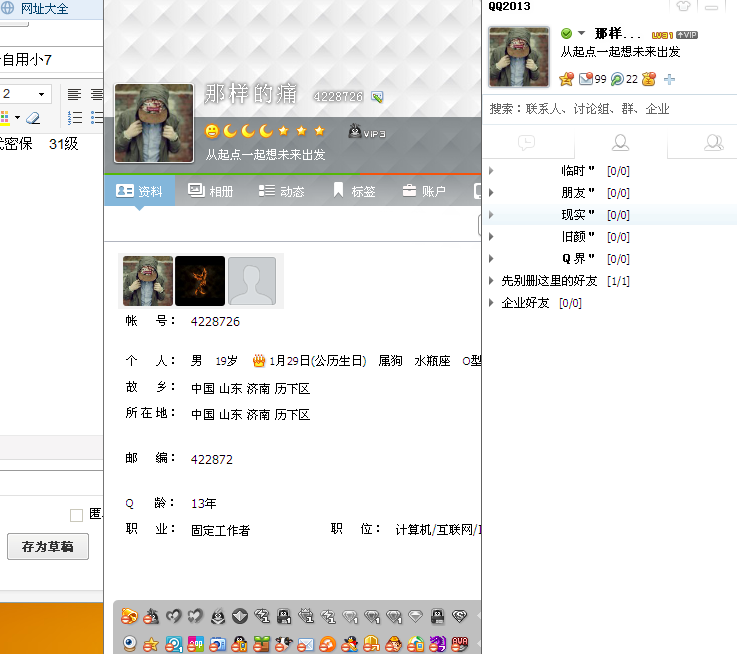The height and width of the screenshot is (654, 737).
Task: Open the skin changer shirt icon in QQ2013
Action: [x=683, y=6]
